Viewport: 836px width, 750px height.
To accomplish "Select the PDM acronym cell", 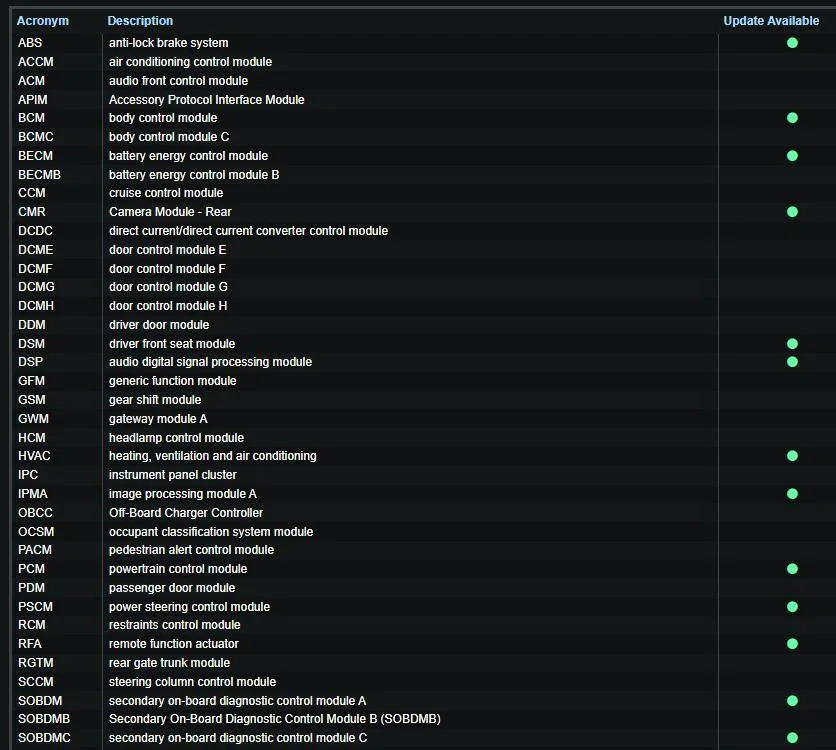I will pos(31,588).
